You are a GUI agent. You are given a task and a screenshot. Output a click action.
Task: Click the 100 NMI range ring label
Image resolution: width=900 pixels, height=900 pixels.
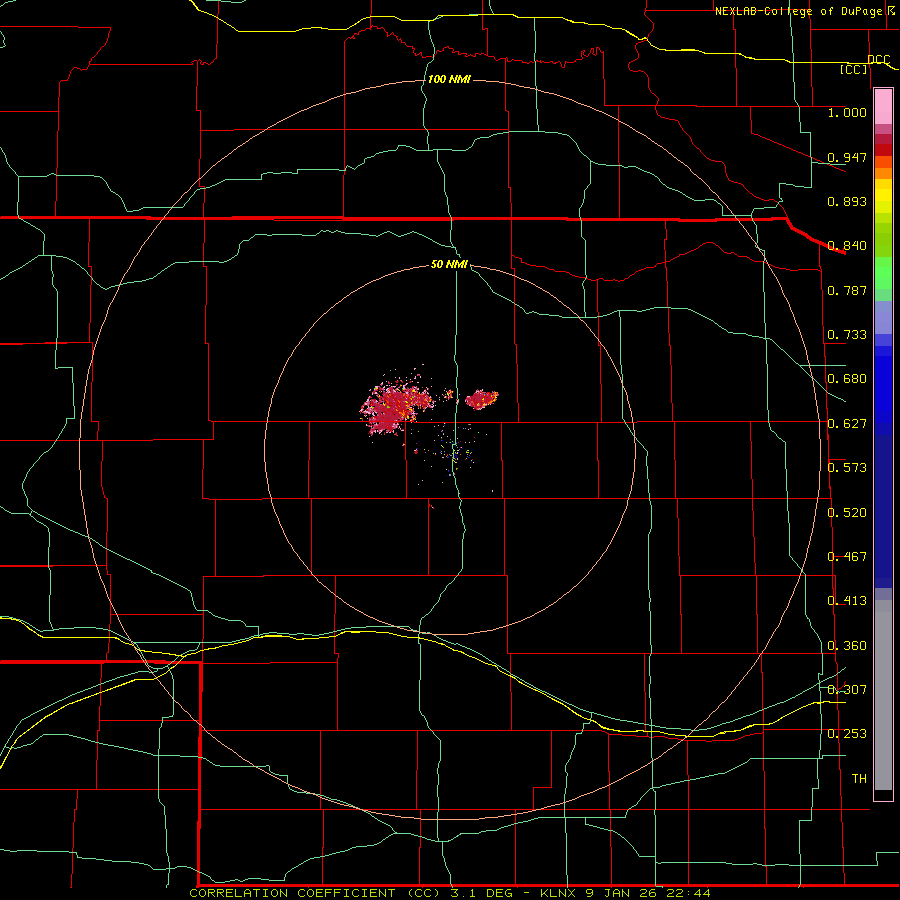(449, 79)
